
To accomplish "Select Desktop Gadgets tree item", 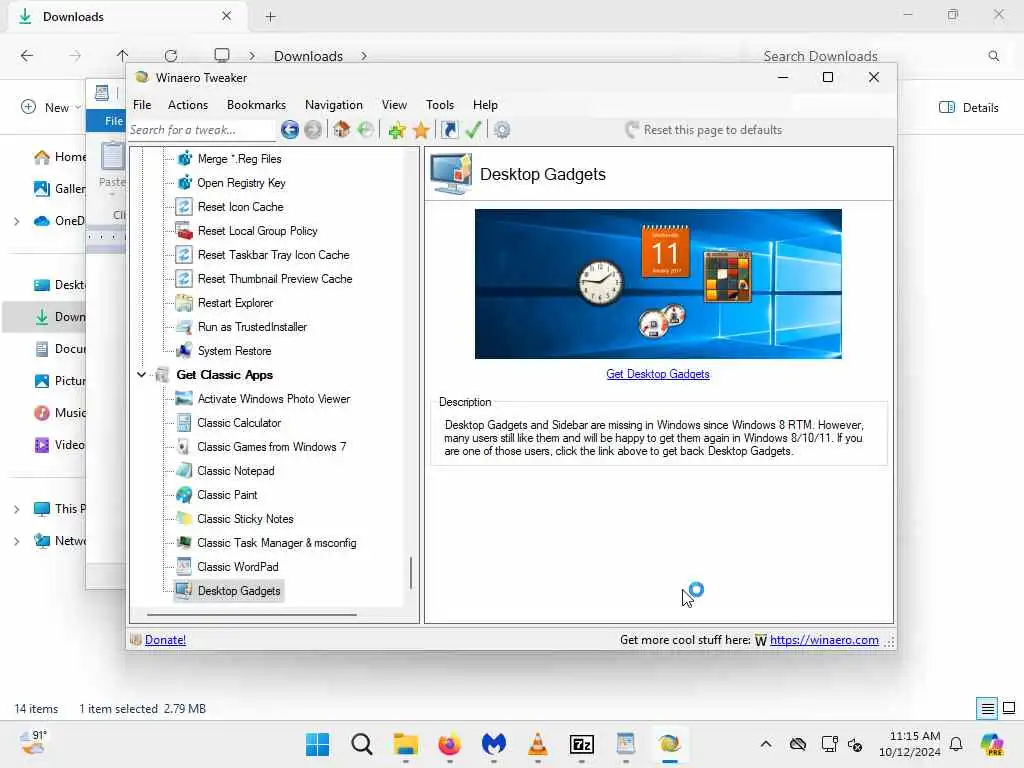I will 239,591.
